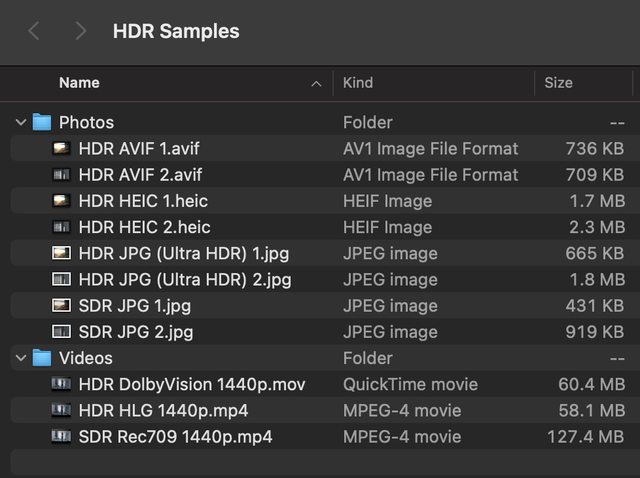Select the Videos folder icon
The height and width of the screenshot is (478, 640).
point(42,358)
